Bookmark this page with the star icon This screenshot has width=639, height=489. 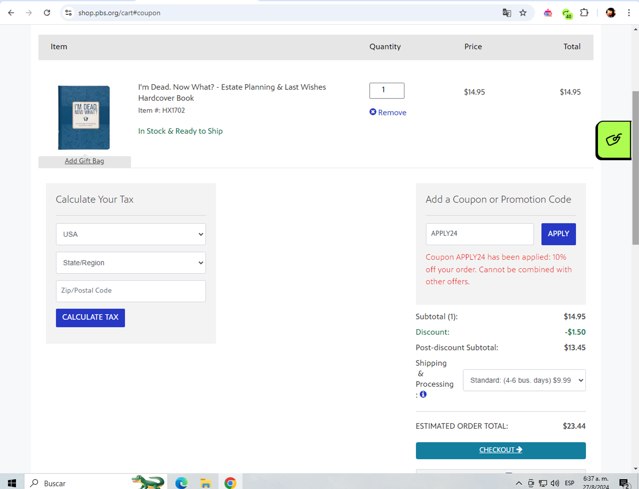point(523,13)
